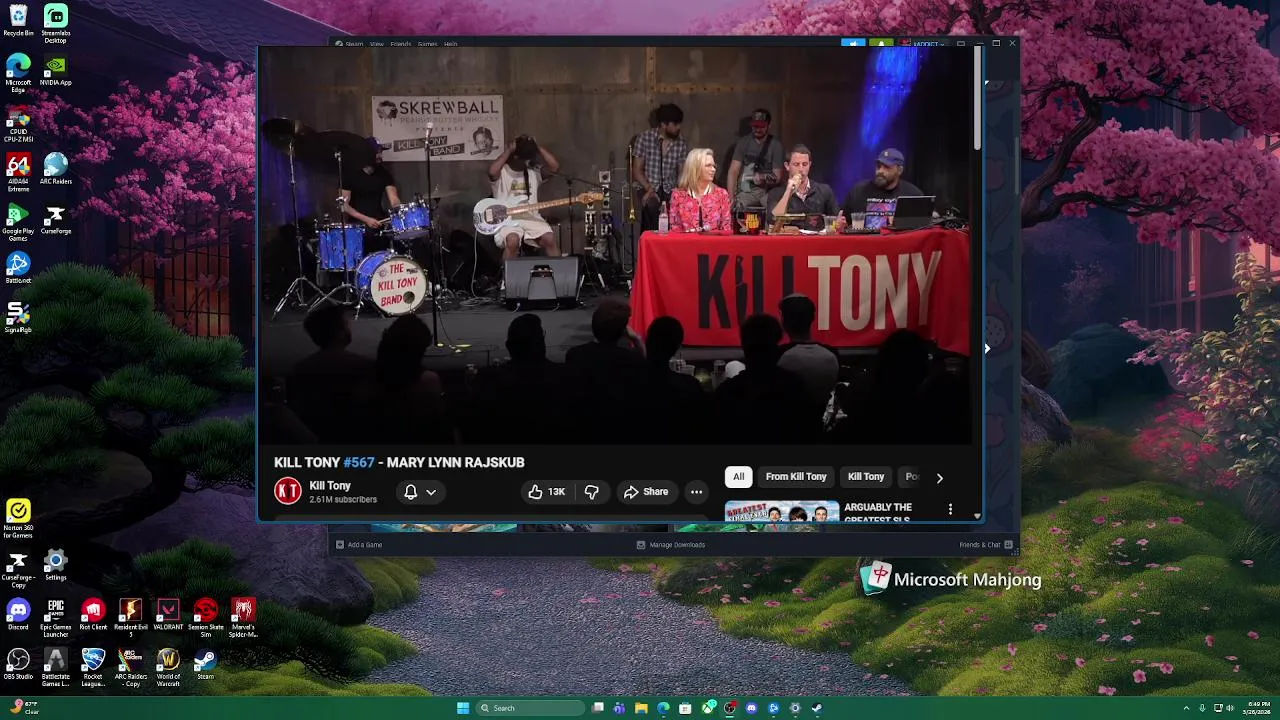Viewport: 1280px width, 720px height.
Task: Select the Kill Tony filter chip
Action: (866, 477)
